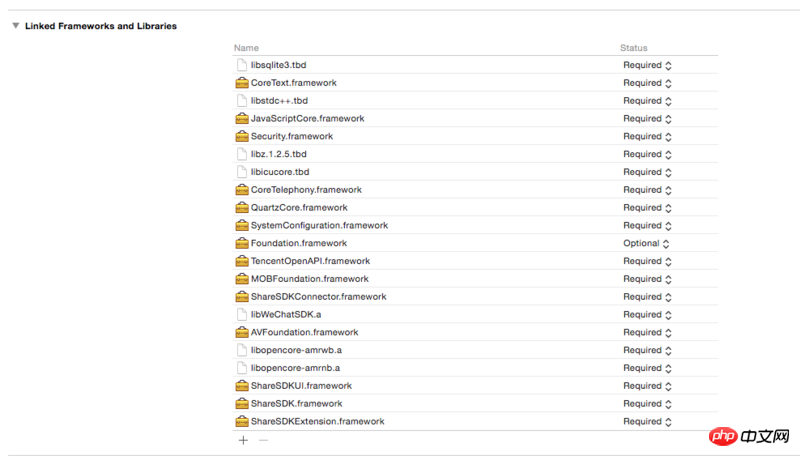Select the text 'JavaScriptCore.framework'
The image size is (800, 456).
point(308,118)
